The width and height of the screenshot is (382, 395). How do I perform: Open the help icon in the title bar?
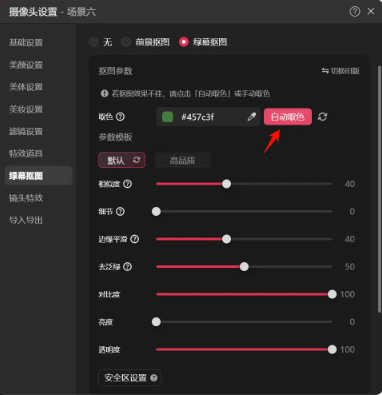point(355,12)
